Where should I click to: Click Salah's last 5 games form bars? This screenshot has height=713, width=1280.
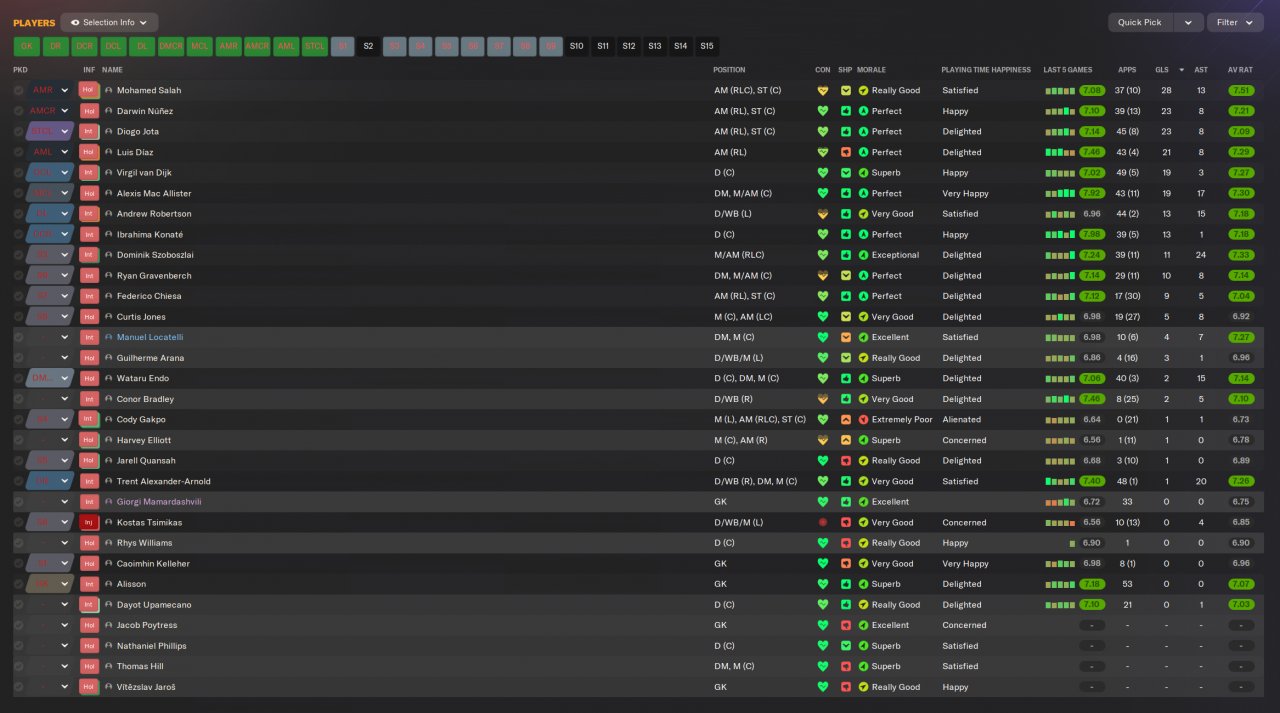[x=1060, y=90]
